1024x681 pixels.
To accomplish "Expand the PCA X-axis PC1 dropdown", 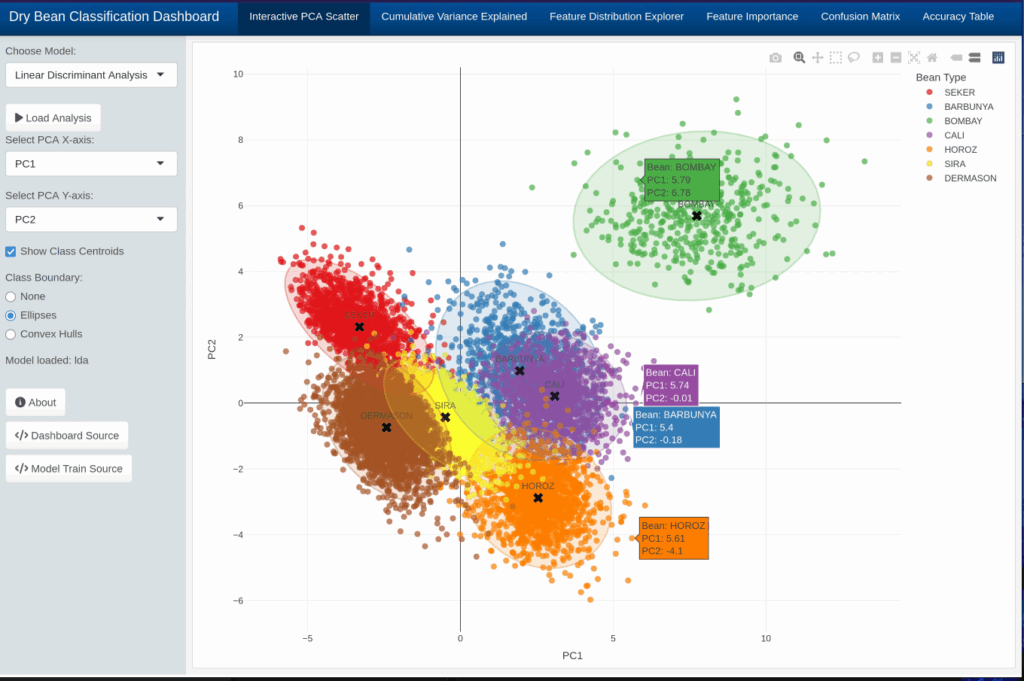I will [x=91, y=164].
